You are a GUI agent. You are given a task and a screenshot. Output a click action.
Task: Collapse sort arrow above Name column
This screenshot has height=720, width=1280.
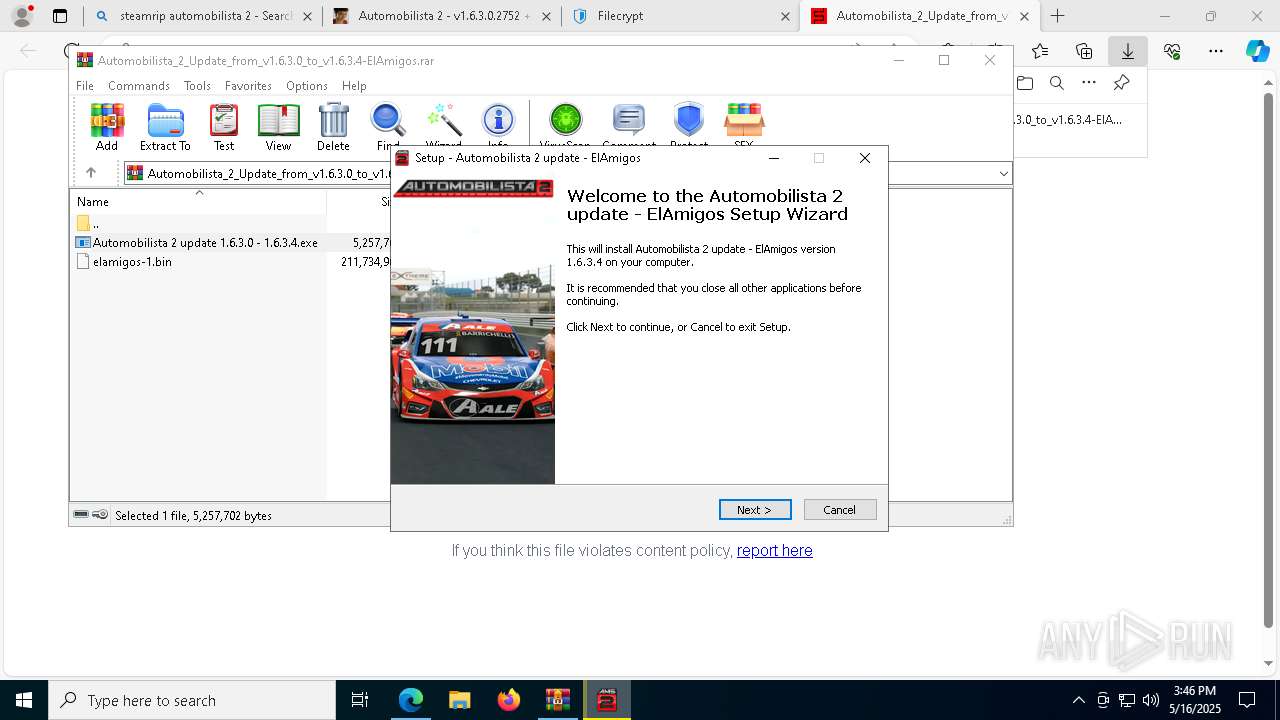pyautogui.click(x=199, y=192)
